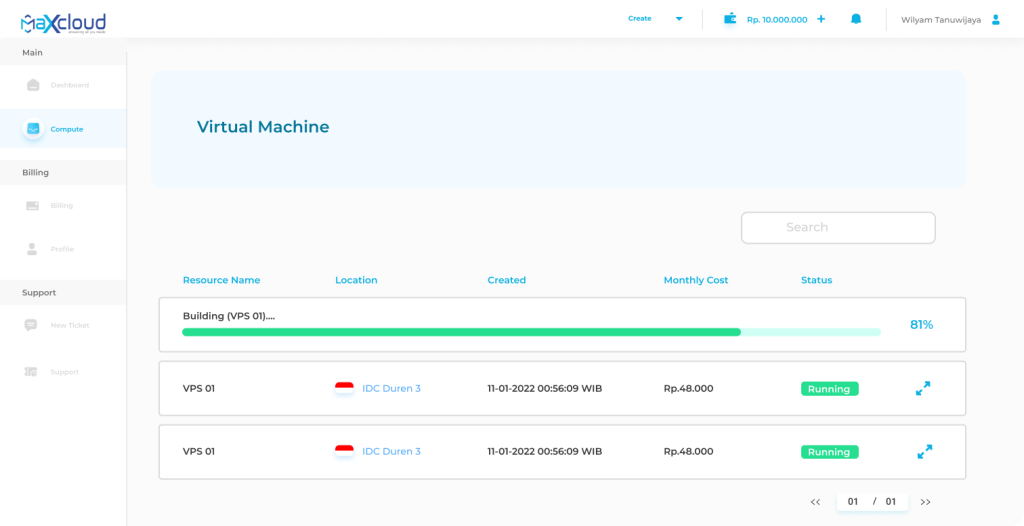Select the Compute sidebar icon

tap(33, 129)
